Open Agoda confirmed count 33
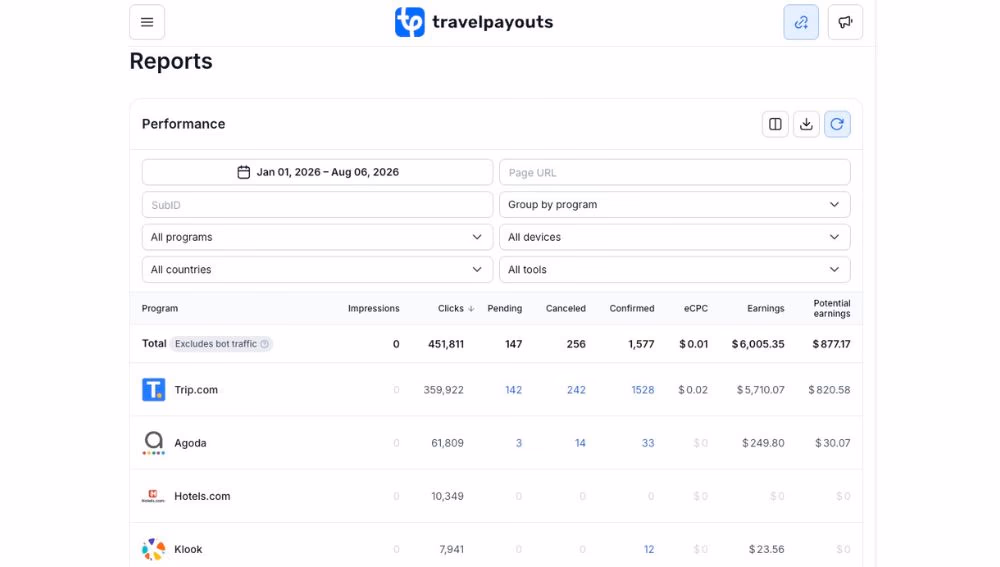Image resolution: width=1000 pixels, height=567 pixels. 648,443
